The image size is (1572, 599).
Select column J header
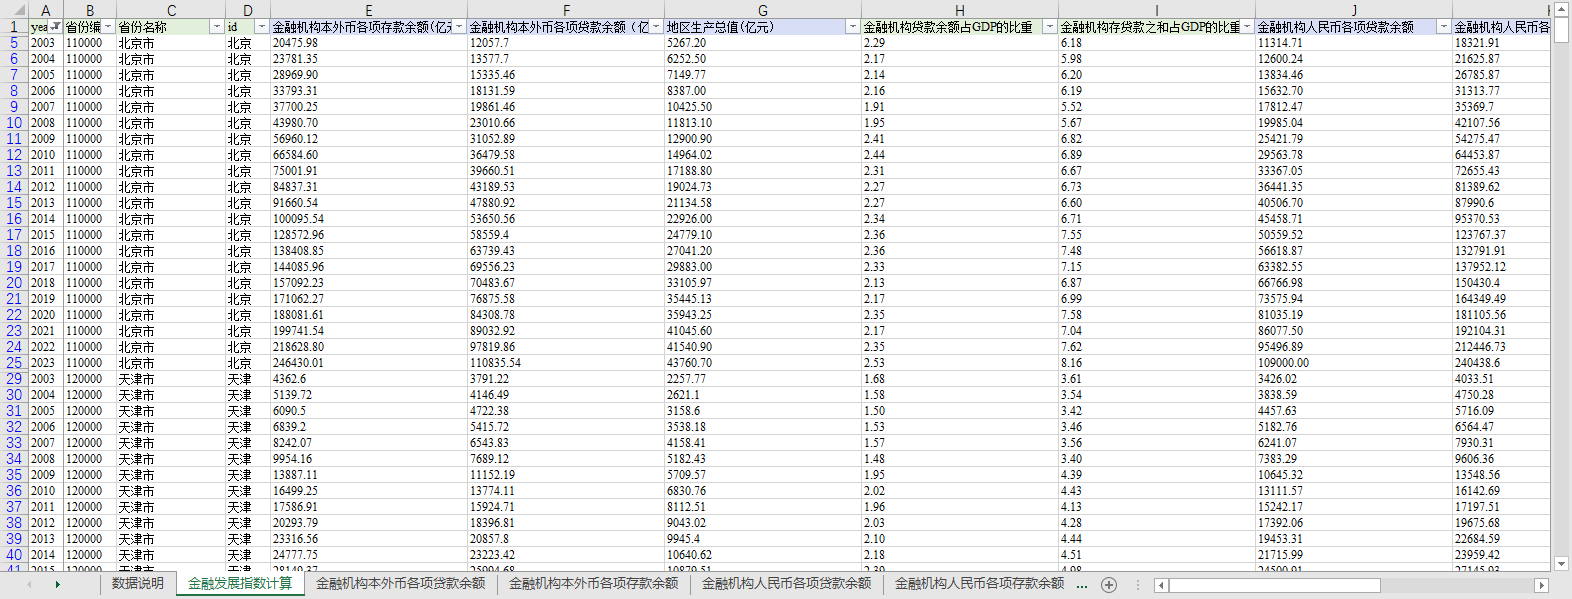pos(1354,11)
